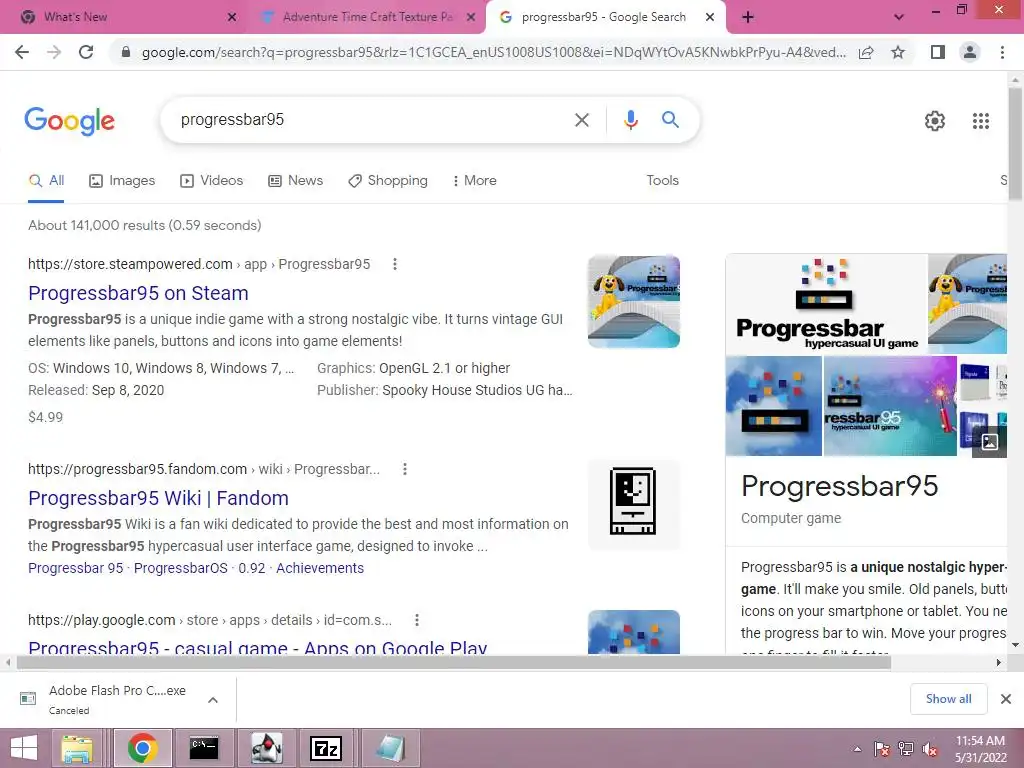Image resolution: width=1024 pixels, height=768 pixels.
Task: Close the downloads bar
Action: [x=1006, y=699]
